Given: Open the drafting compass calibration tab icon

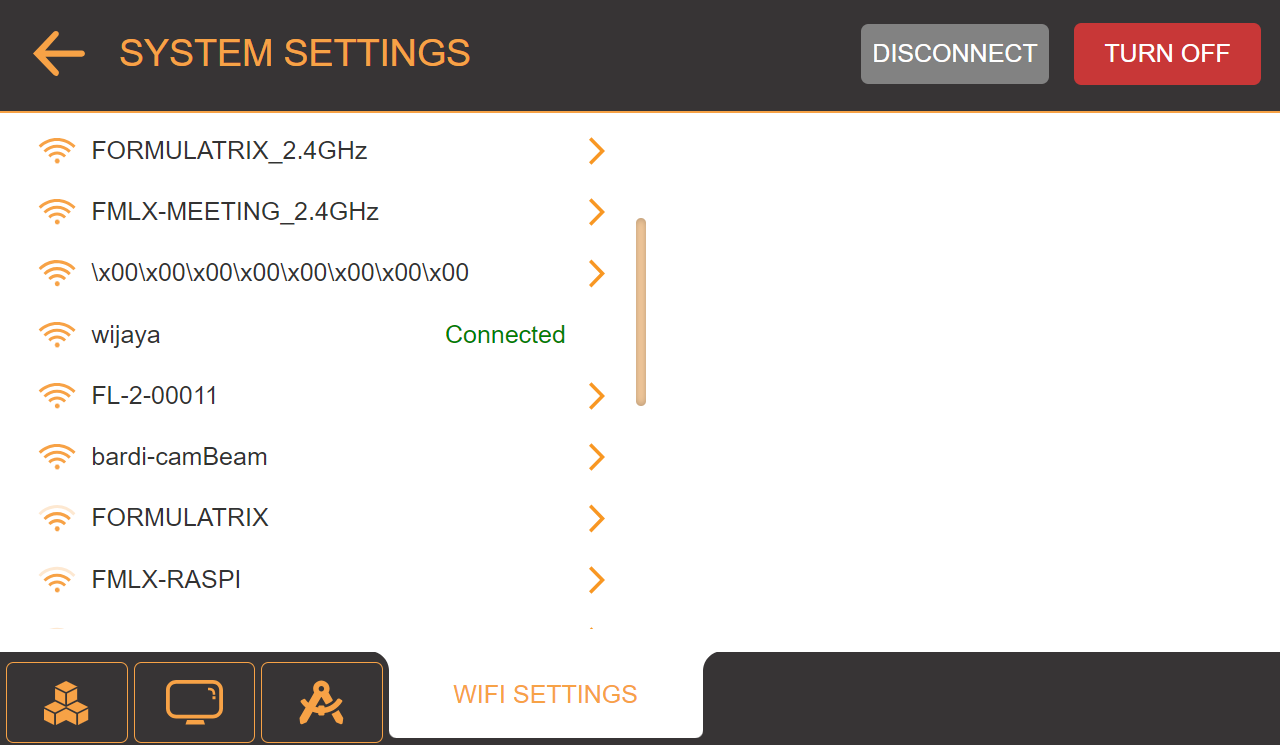Looking at the screenshot, I should coord(322,702).
